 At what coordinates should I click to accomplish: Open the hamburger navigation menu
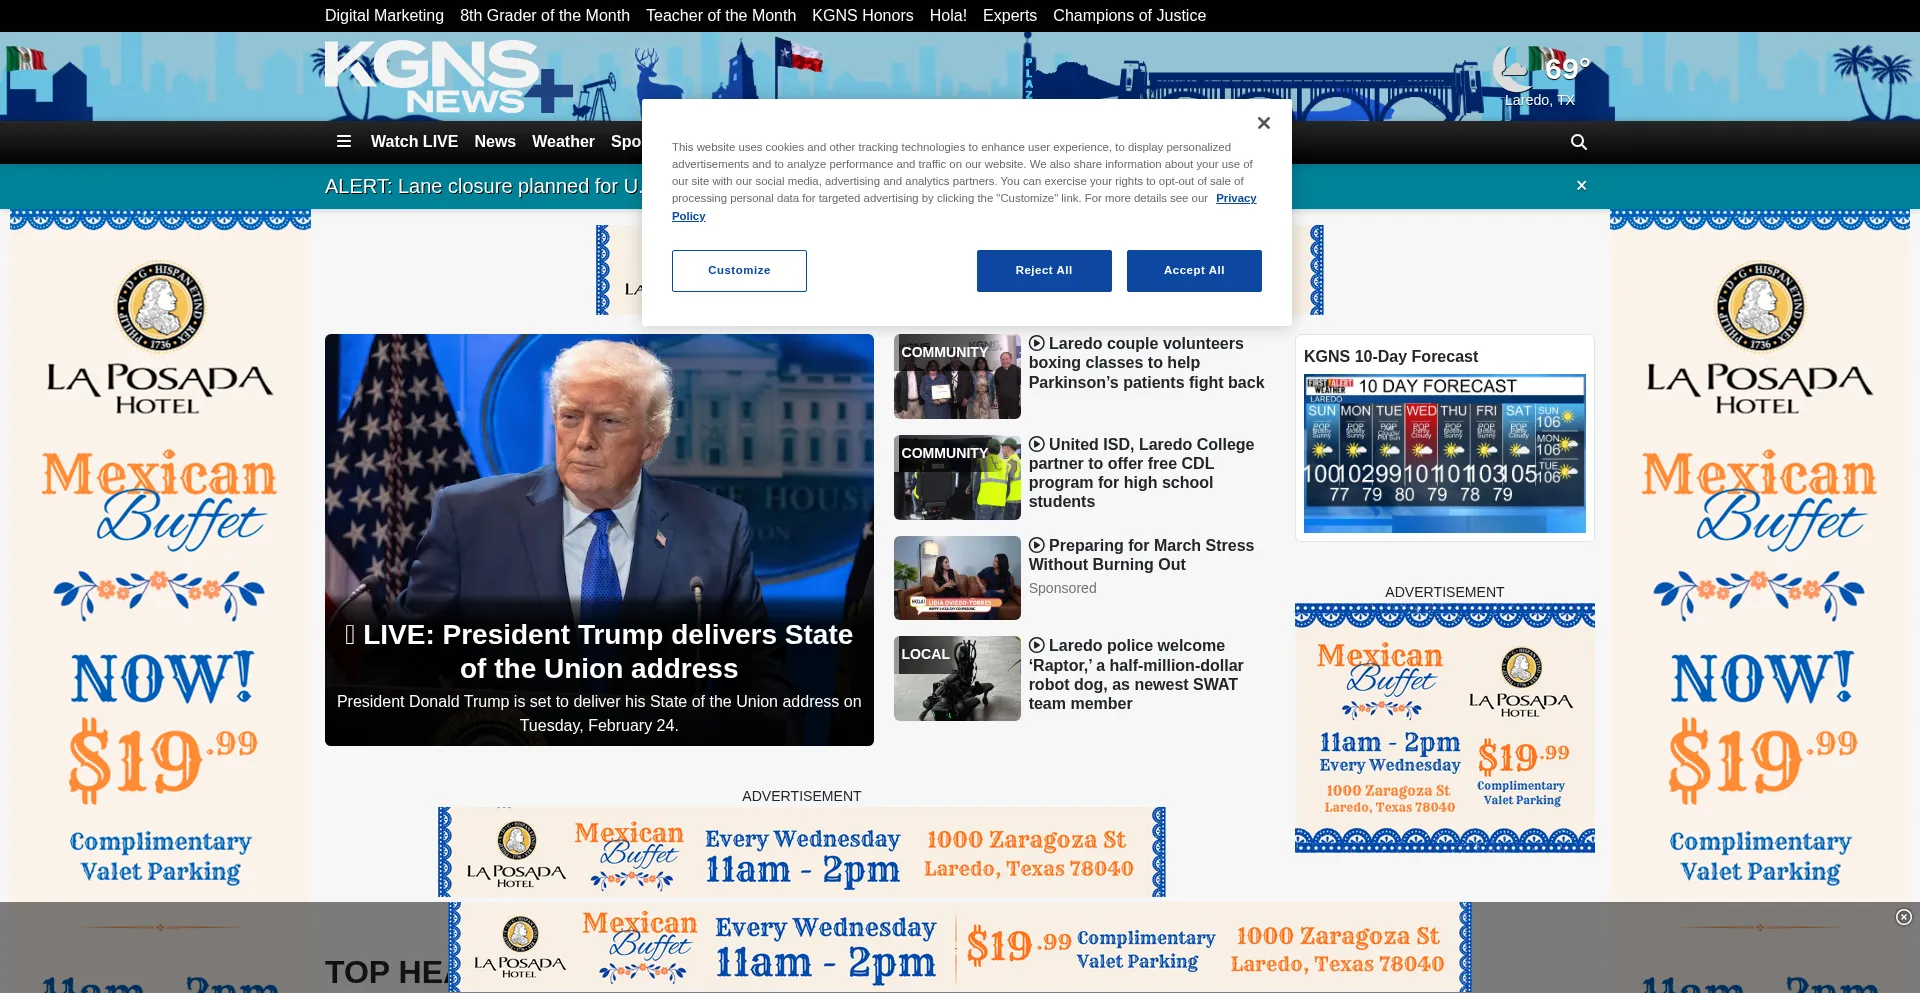pyautogui.click(x=344, y=142)
